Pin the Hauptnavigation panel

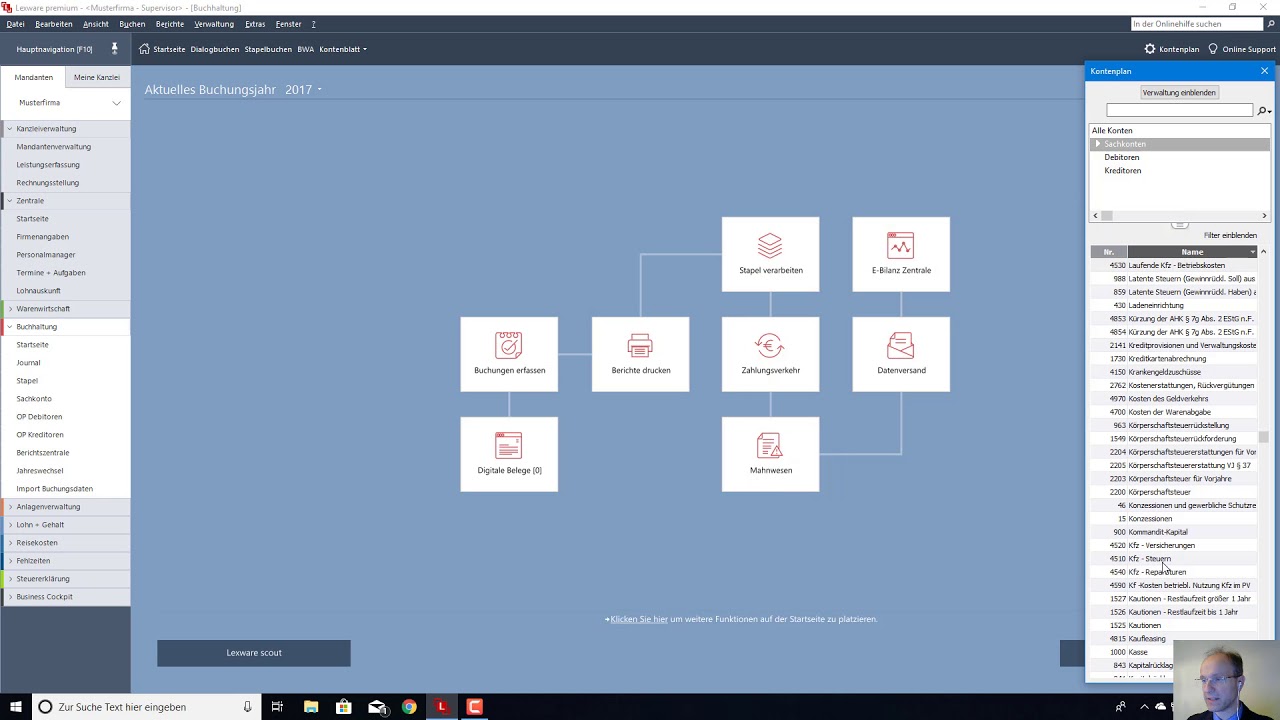pos(114,48)
